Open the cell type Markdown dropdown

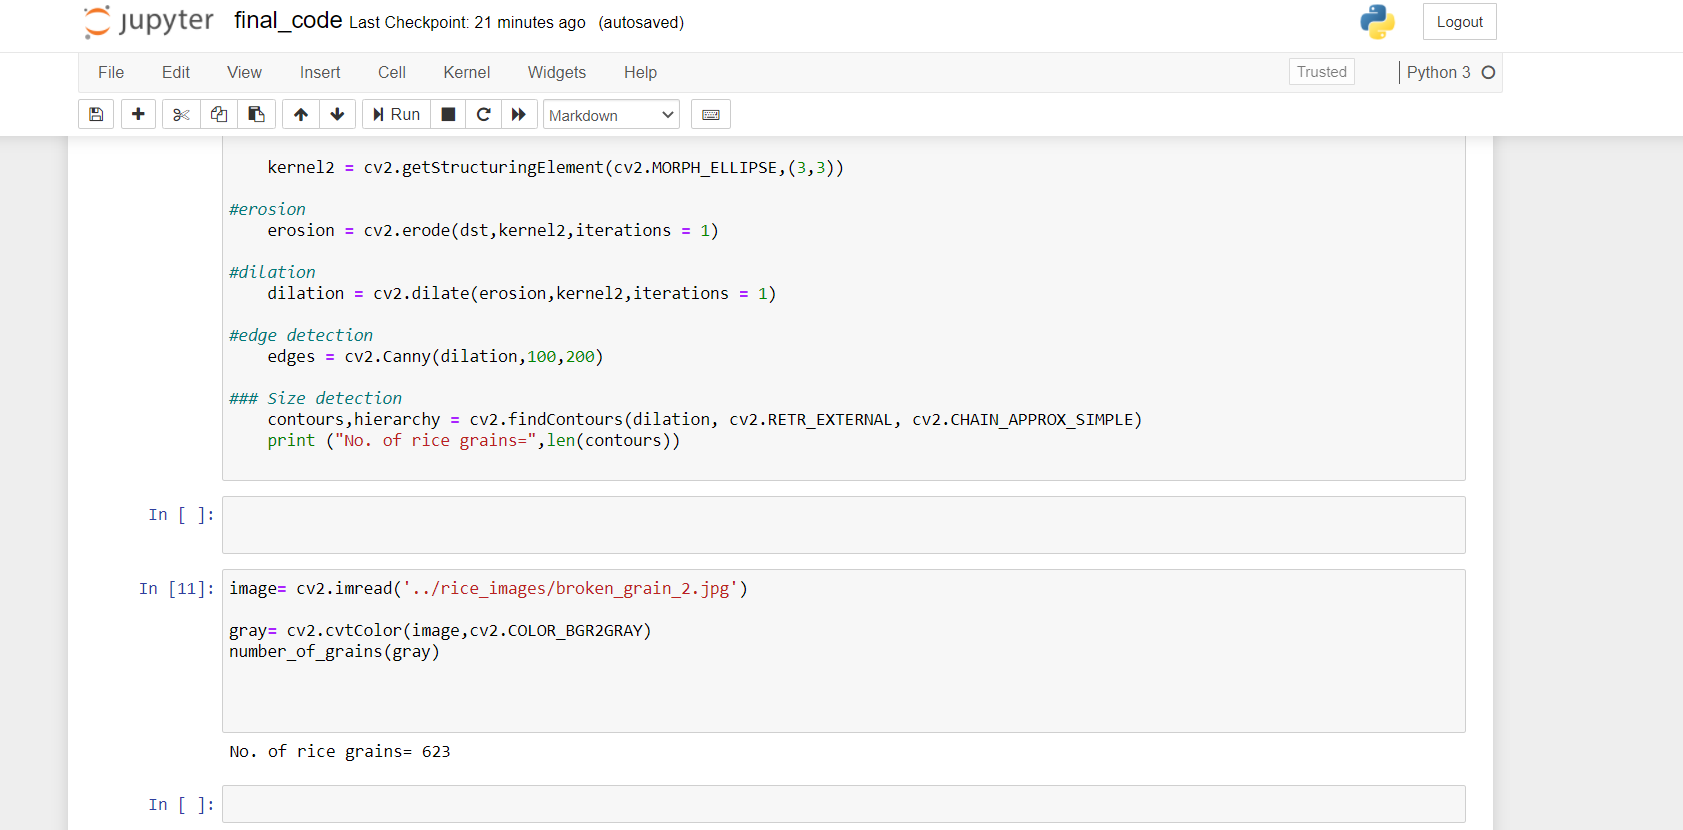point(611,115)
